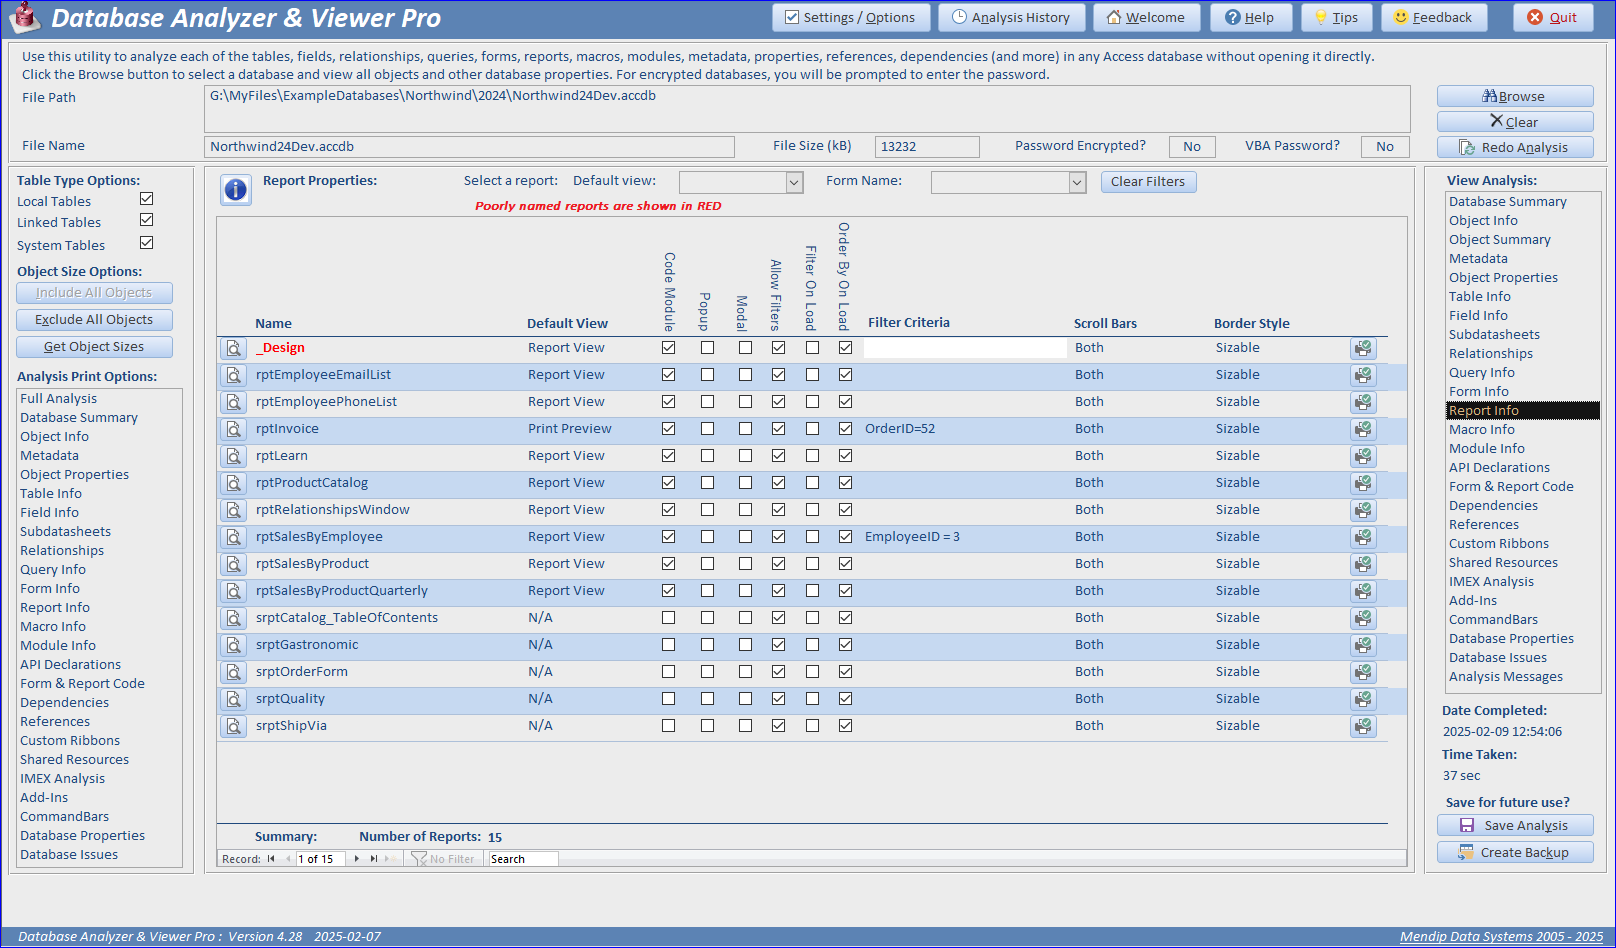
Task: Click print icon at end of srptGastronomic row
Action: coord(1363,645)
